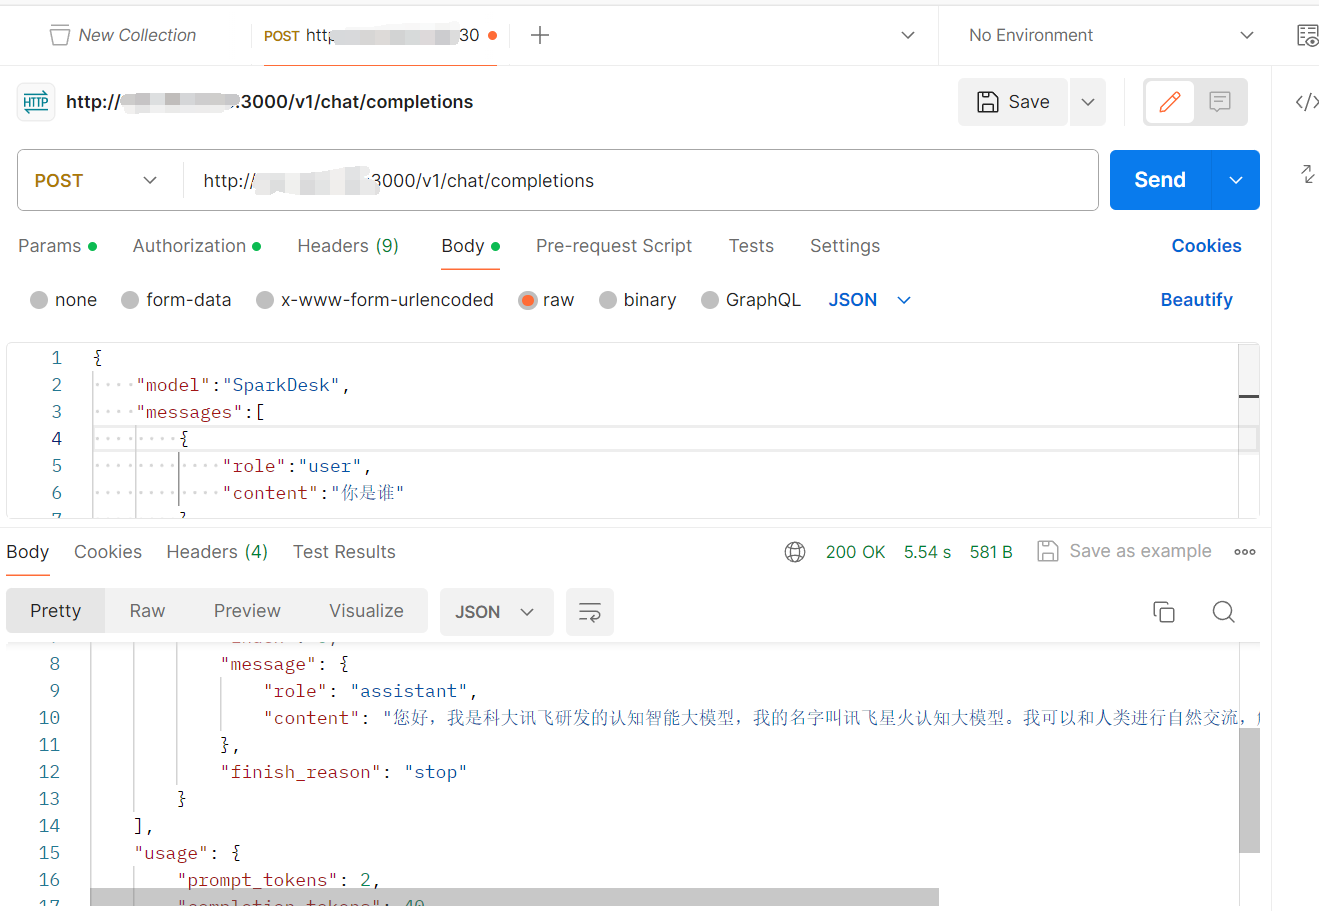Select GraphQL body type
Screen dimensions: 1319x911
tap(710, 300)
